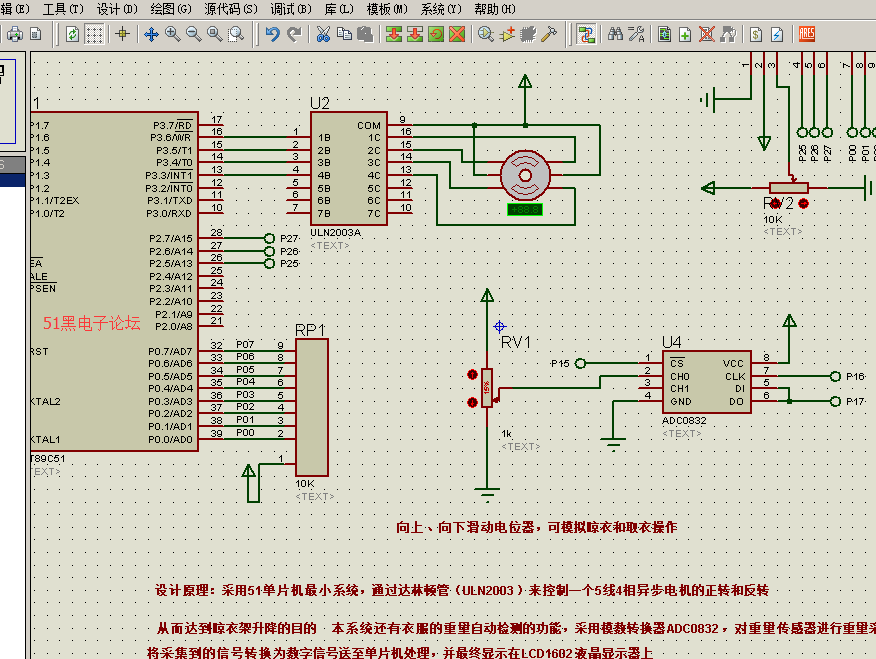Click the Redraw Display refresh icon
This screenshot has height=659, width=876.
click(72, 35)
